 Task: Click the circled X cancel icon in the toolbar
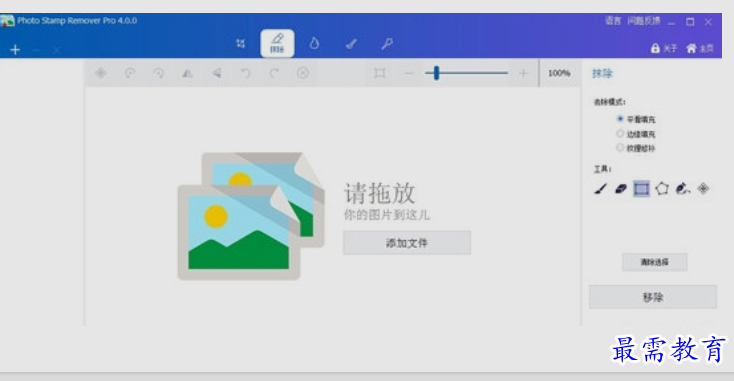[x=303, y=73]
